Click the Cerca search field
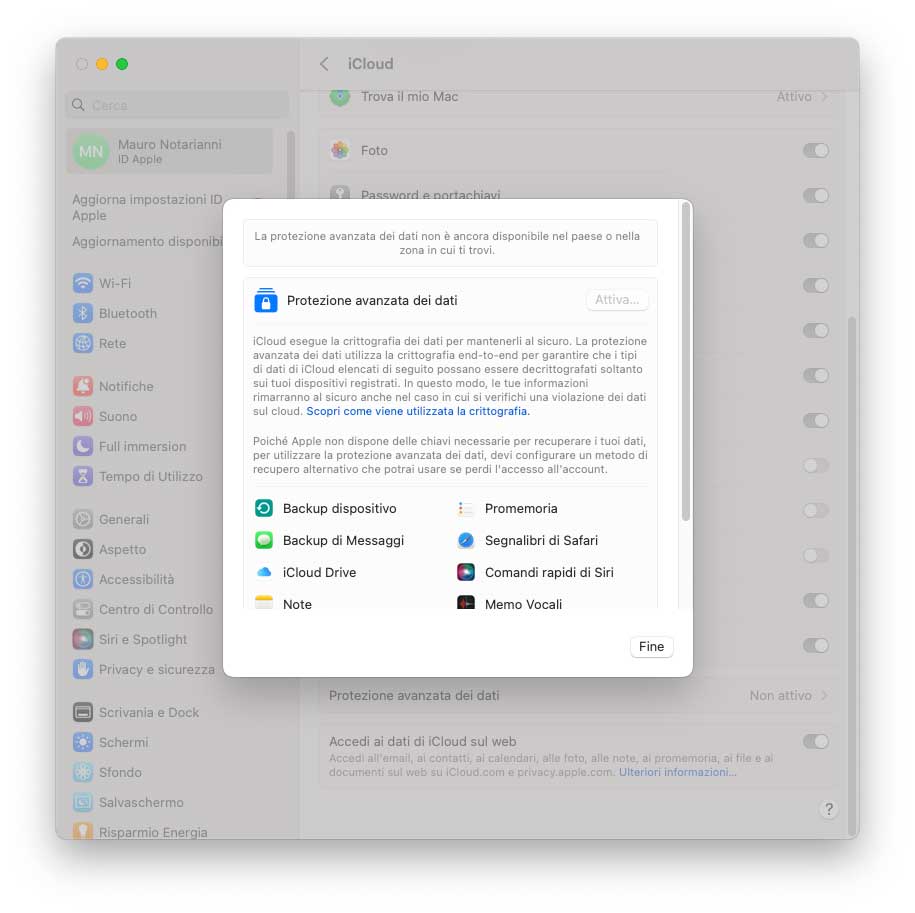 pyautogui.click(x=177, y=105)
